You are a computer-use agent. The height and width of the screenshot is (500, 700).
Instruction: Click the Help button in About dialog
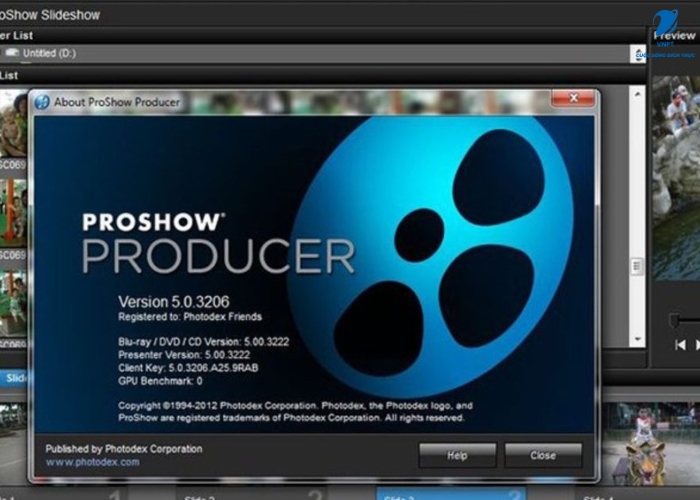click(457, 455)
